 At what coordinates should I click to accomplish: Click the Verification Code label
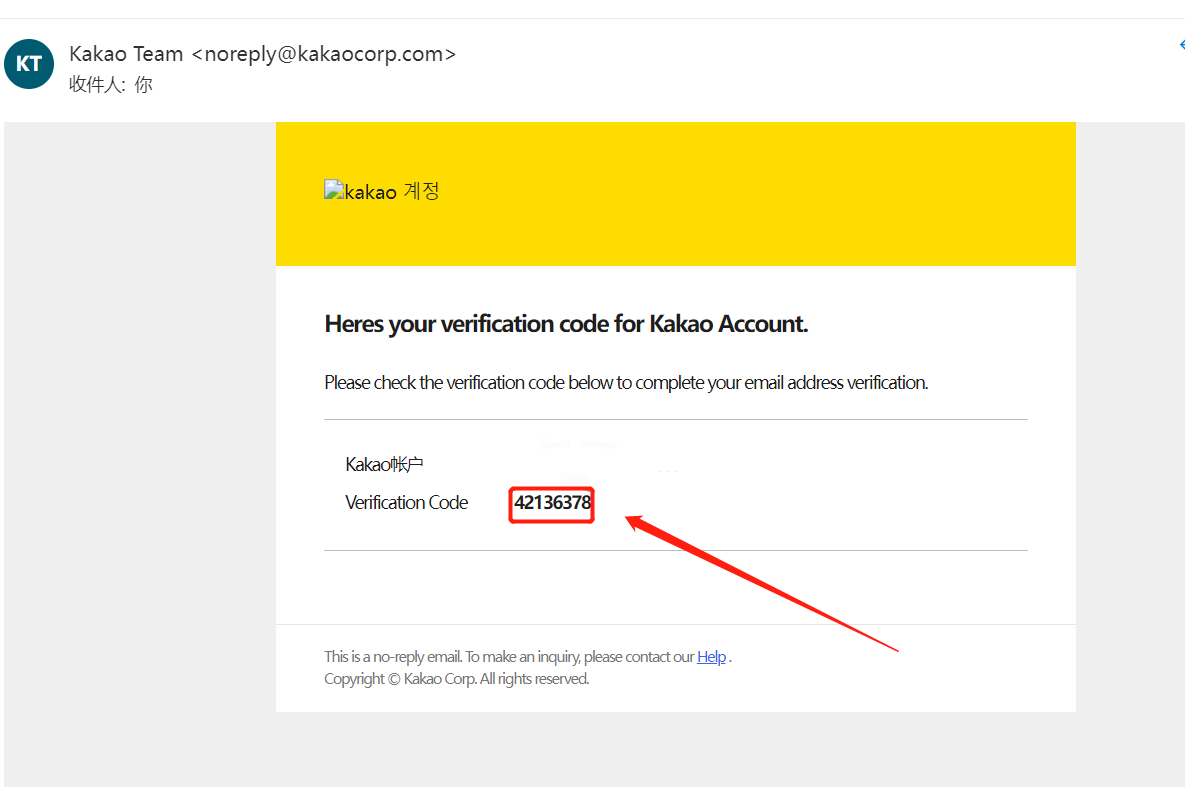(406, 503)
